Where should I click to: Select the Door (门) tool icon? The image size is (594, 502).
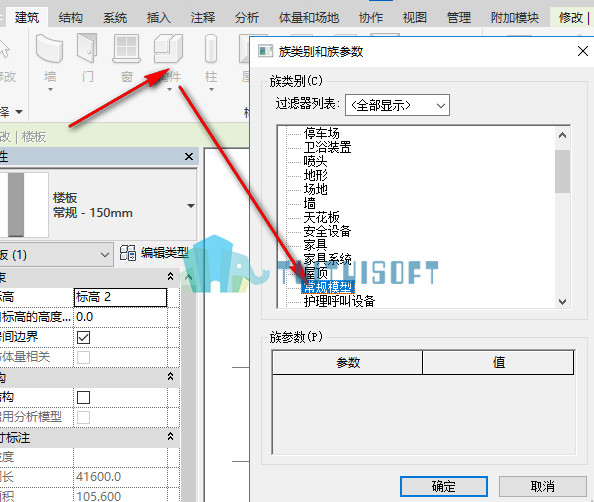87,48
